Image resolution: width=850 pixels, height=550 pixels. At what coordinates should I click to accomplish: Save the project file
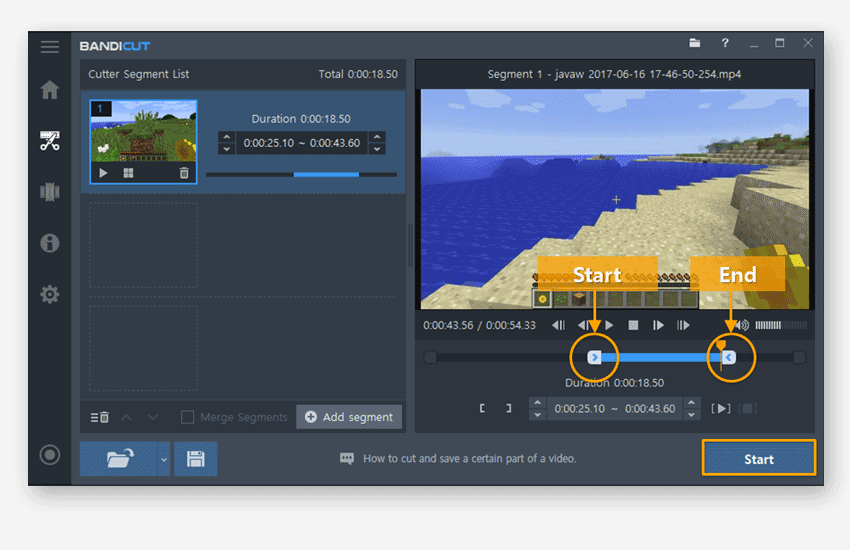(196, 458)
